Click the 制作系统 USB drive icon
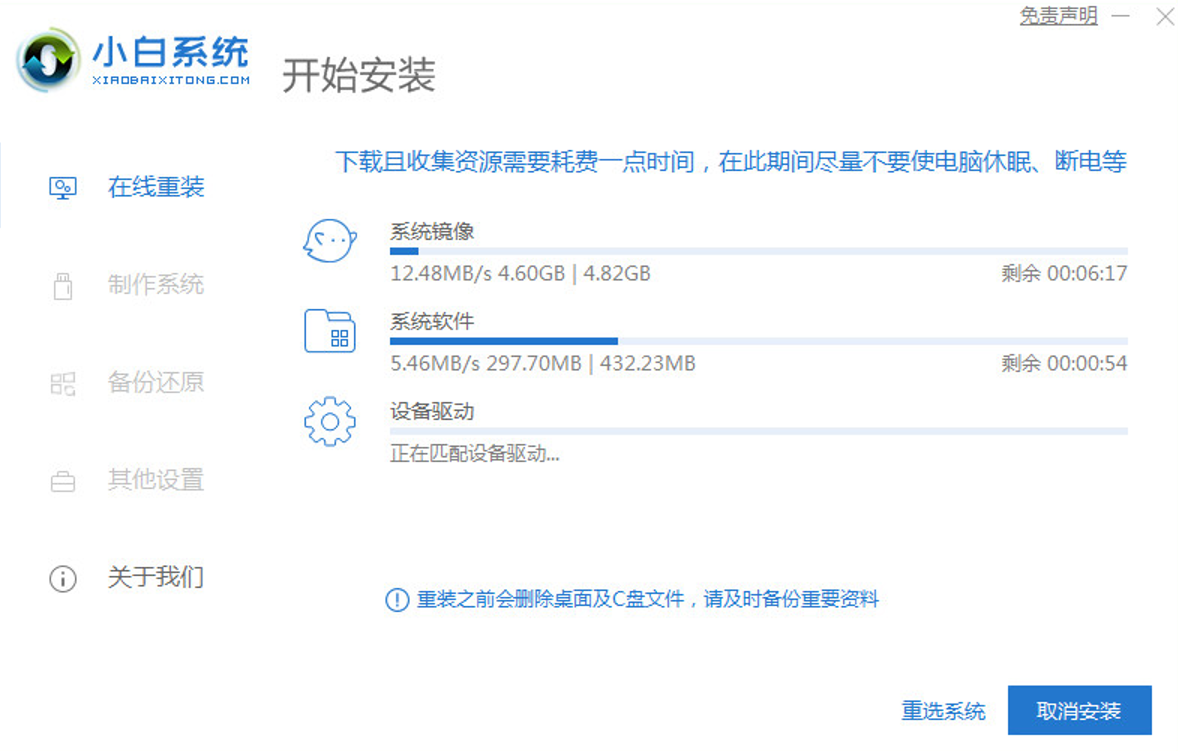Viewport: 1178px width, 751px height. click(63, 286)
